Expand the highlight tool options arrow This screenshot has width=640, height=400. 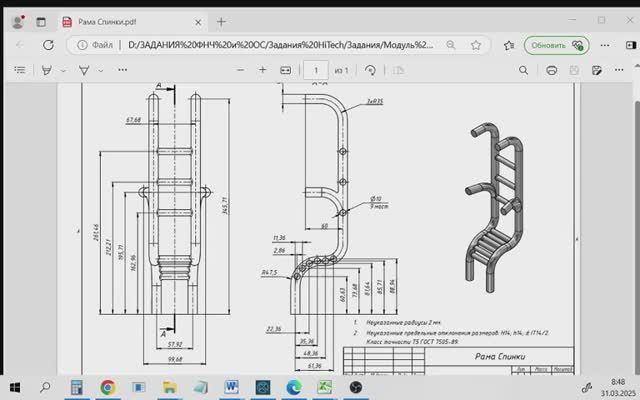pyautogui.click(x=63, y=70)
